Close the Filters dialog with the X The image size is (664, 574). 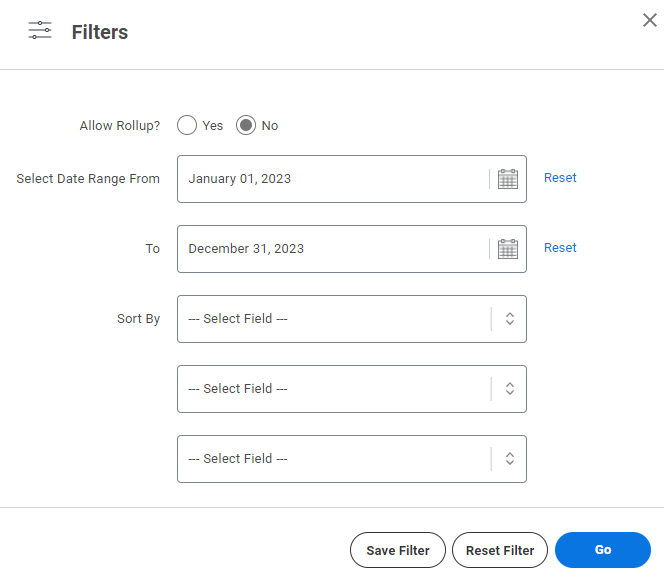tap(650, 20)
